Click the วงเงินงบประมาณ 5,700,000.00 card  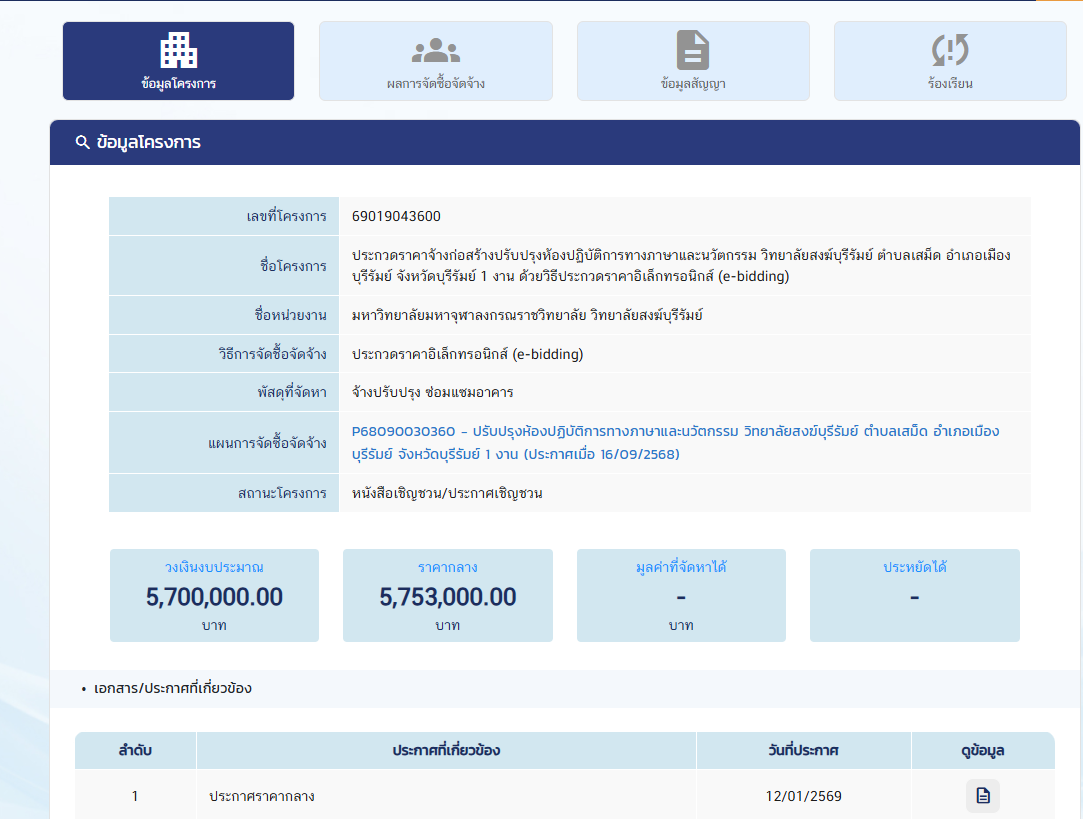click(x=214, y=595)
